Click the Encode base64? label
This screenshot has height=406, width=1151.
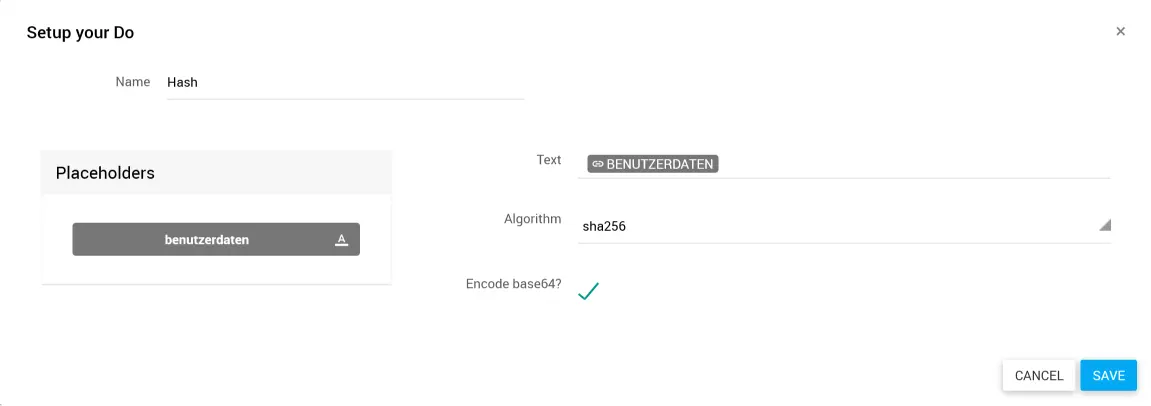pyautogui.click(x=513, y=284)
